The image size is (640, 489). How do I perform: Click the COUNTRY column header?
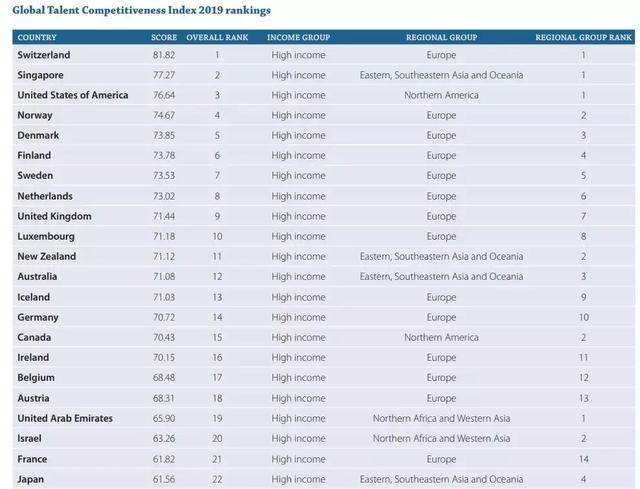coord(36,37)
